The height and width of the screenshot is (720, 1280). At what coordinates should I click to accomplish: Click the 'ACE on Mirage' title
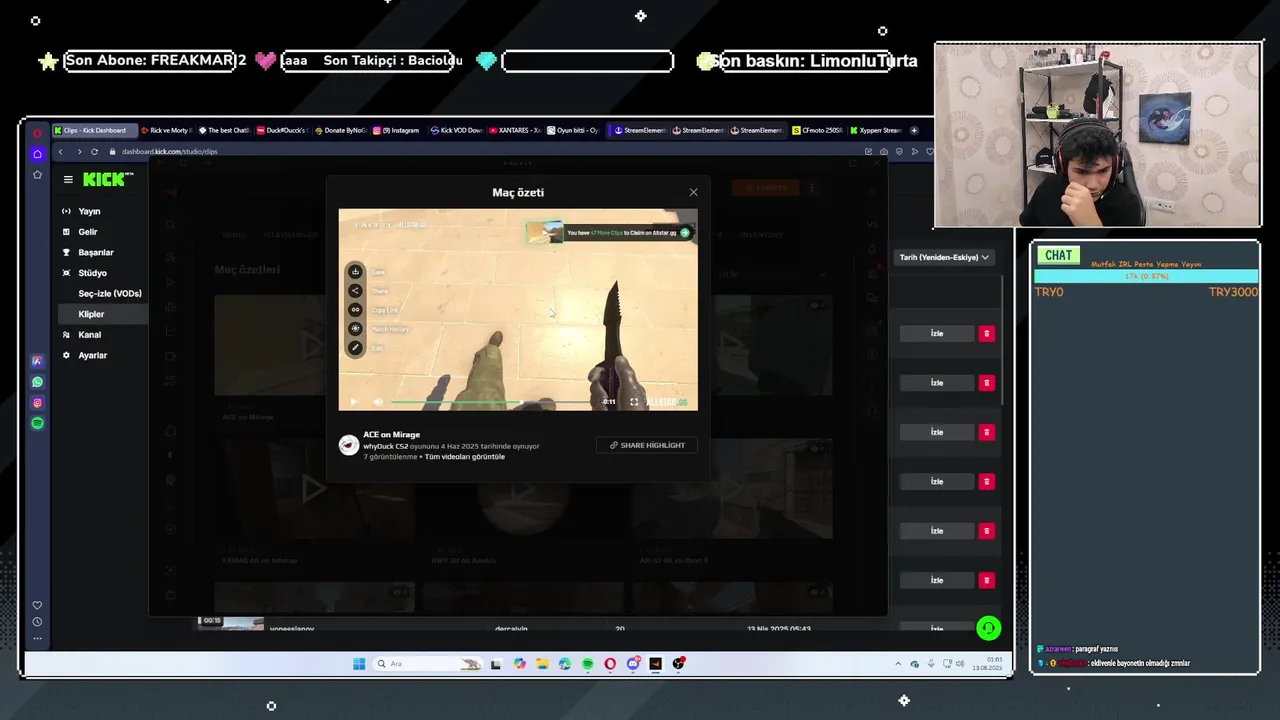(391, 435)
